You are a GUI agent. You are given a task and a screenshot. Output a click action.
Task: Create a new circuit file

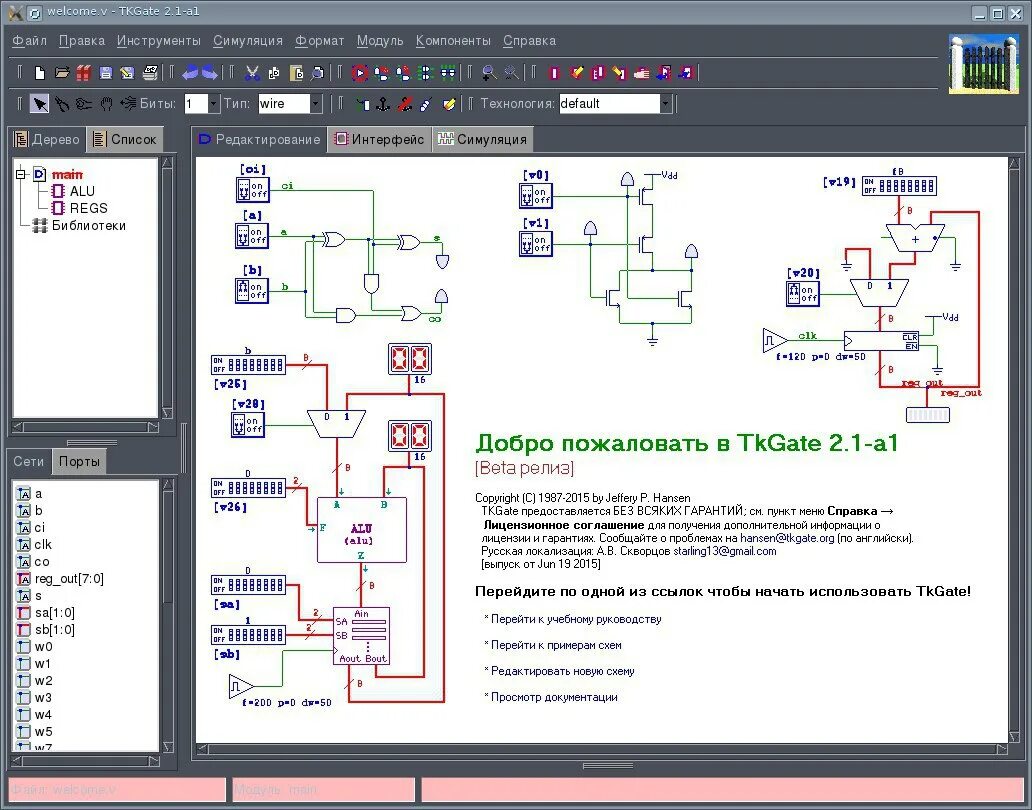pyautogui.click(x=40, y=72)
